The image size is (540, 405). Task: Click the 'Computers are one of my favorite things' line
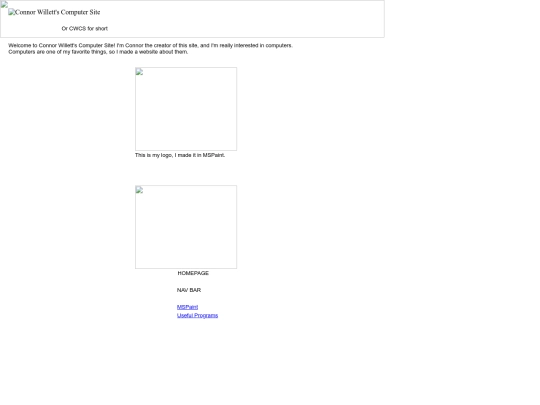[98, 52]
